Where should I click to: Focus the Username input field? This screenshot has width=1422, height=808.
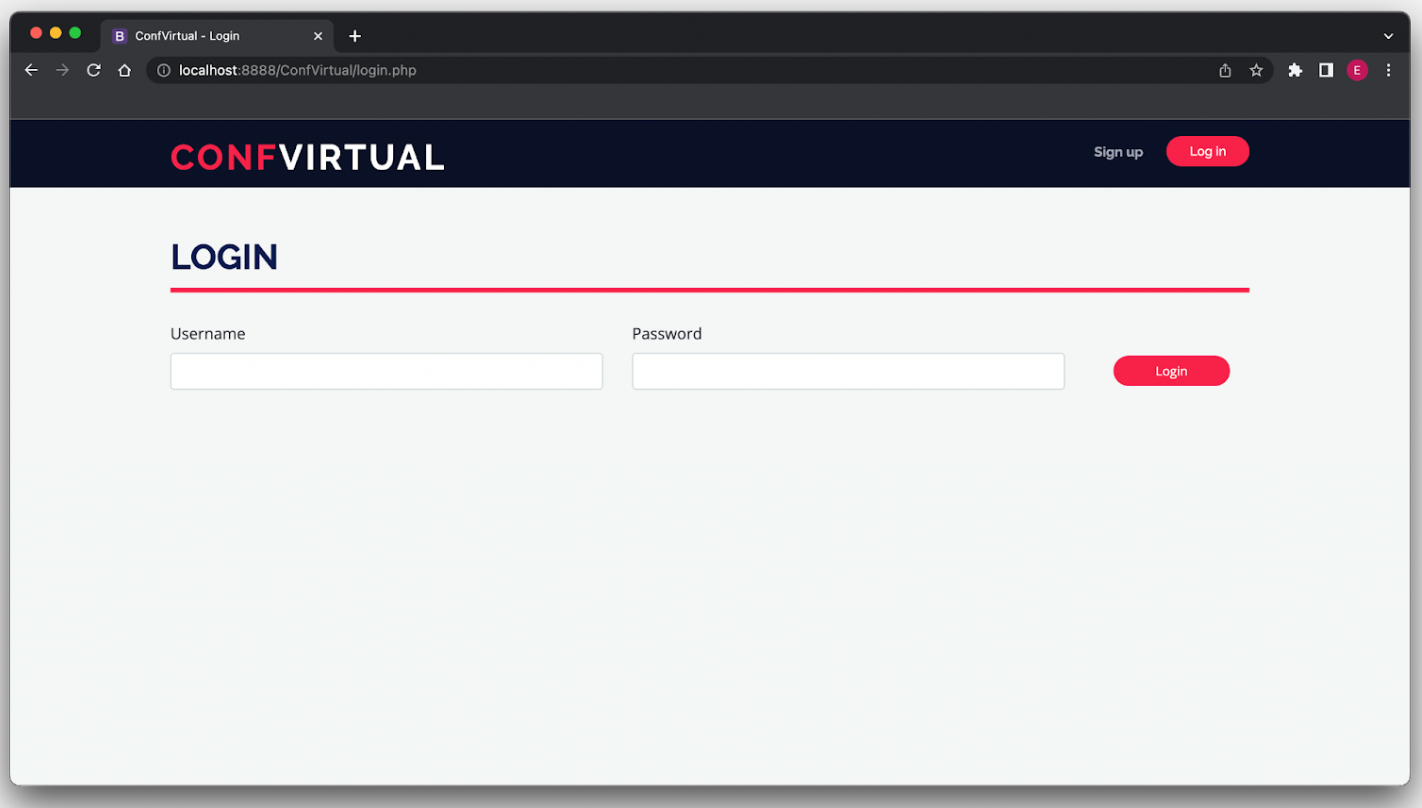coord(386,371)
